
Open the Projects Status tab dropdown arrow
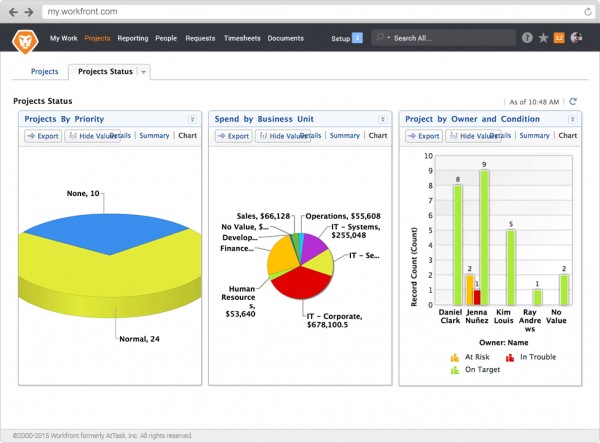coord(144,72)
